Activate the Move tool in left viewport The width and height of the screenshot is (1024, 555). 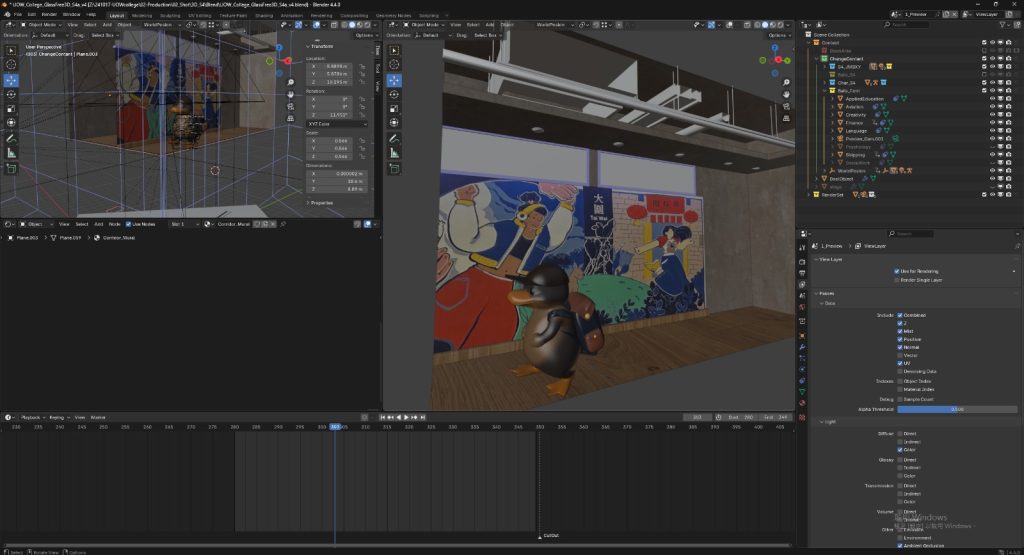pyautogui.click(x=11, y=80)
